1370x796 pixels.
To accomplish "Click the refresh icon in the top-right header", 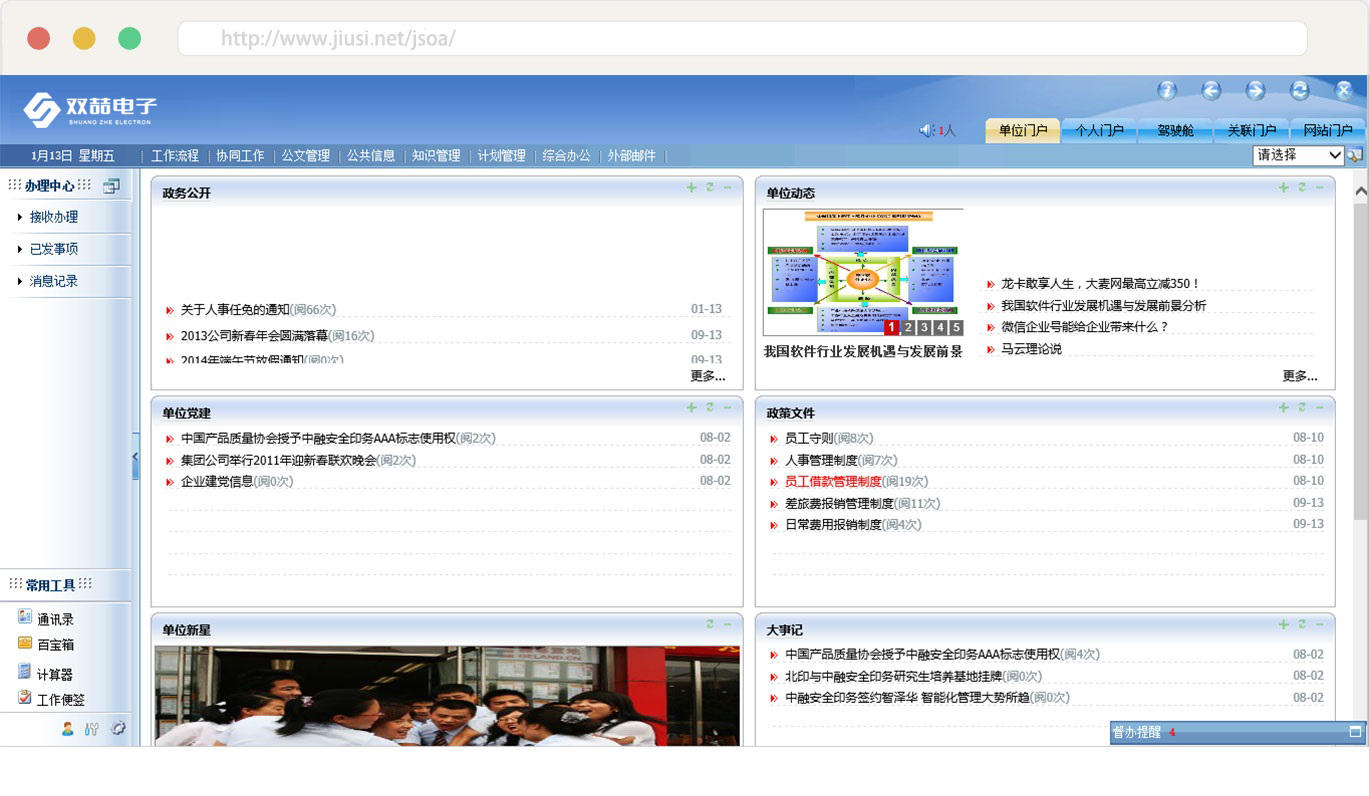I will (1299, 91).
